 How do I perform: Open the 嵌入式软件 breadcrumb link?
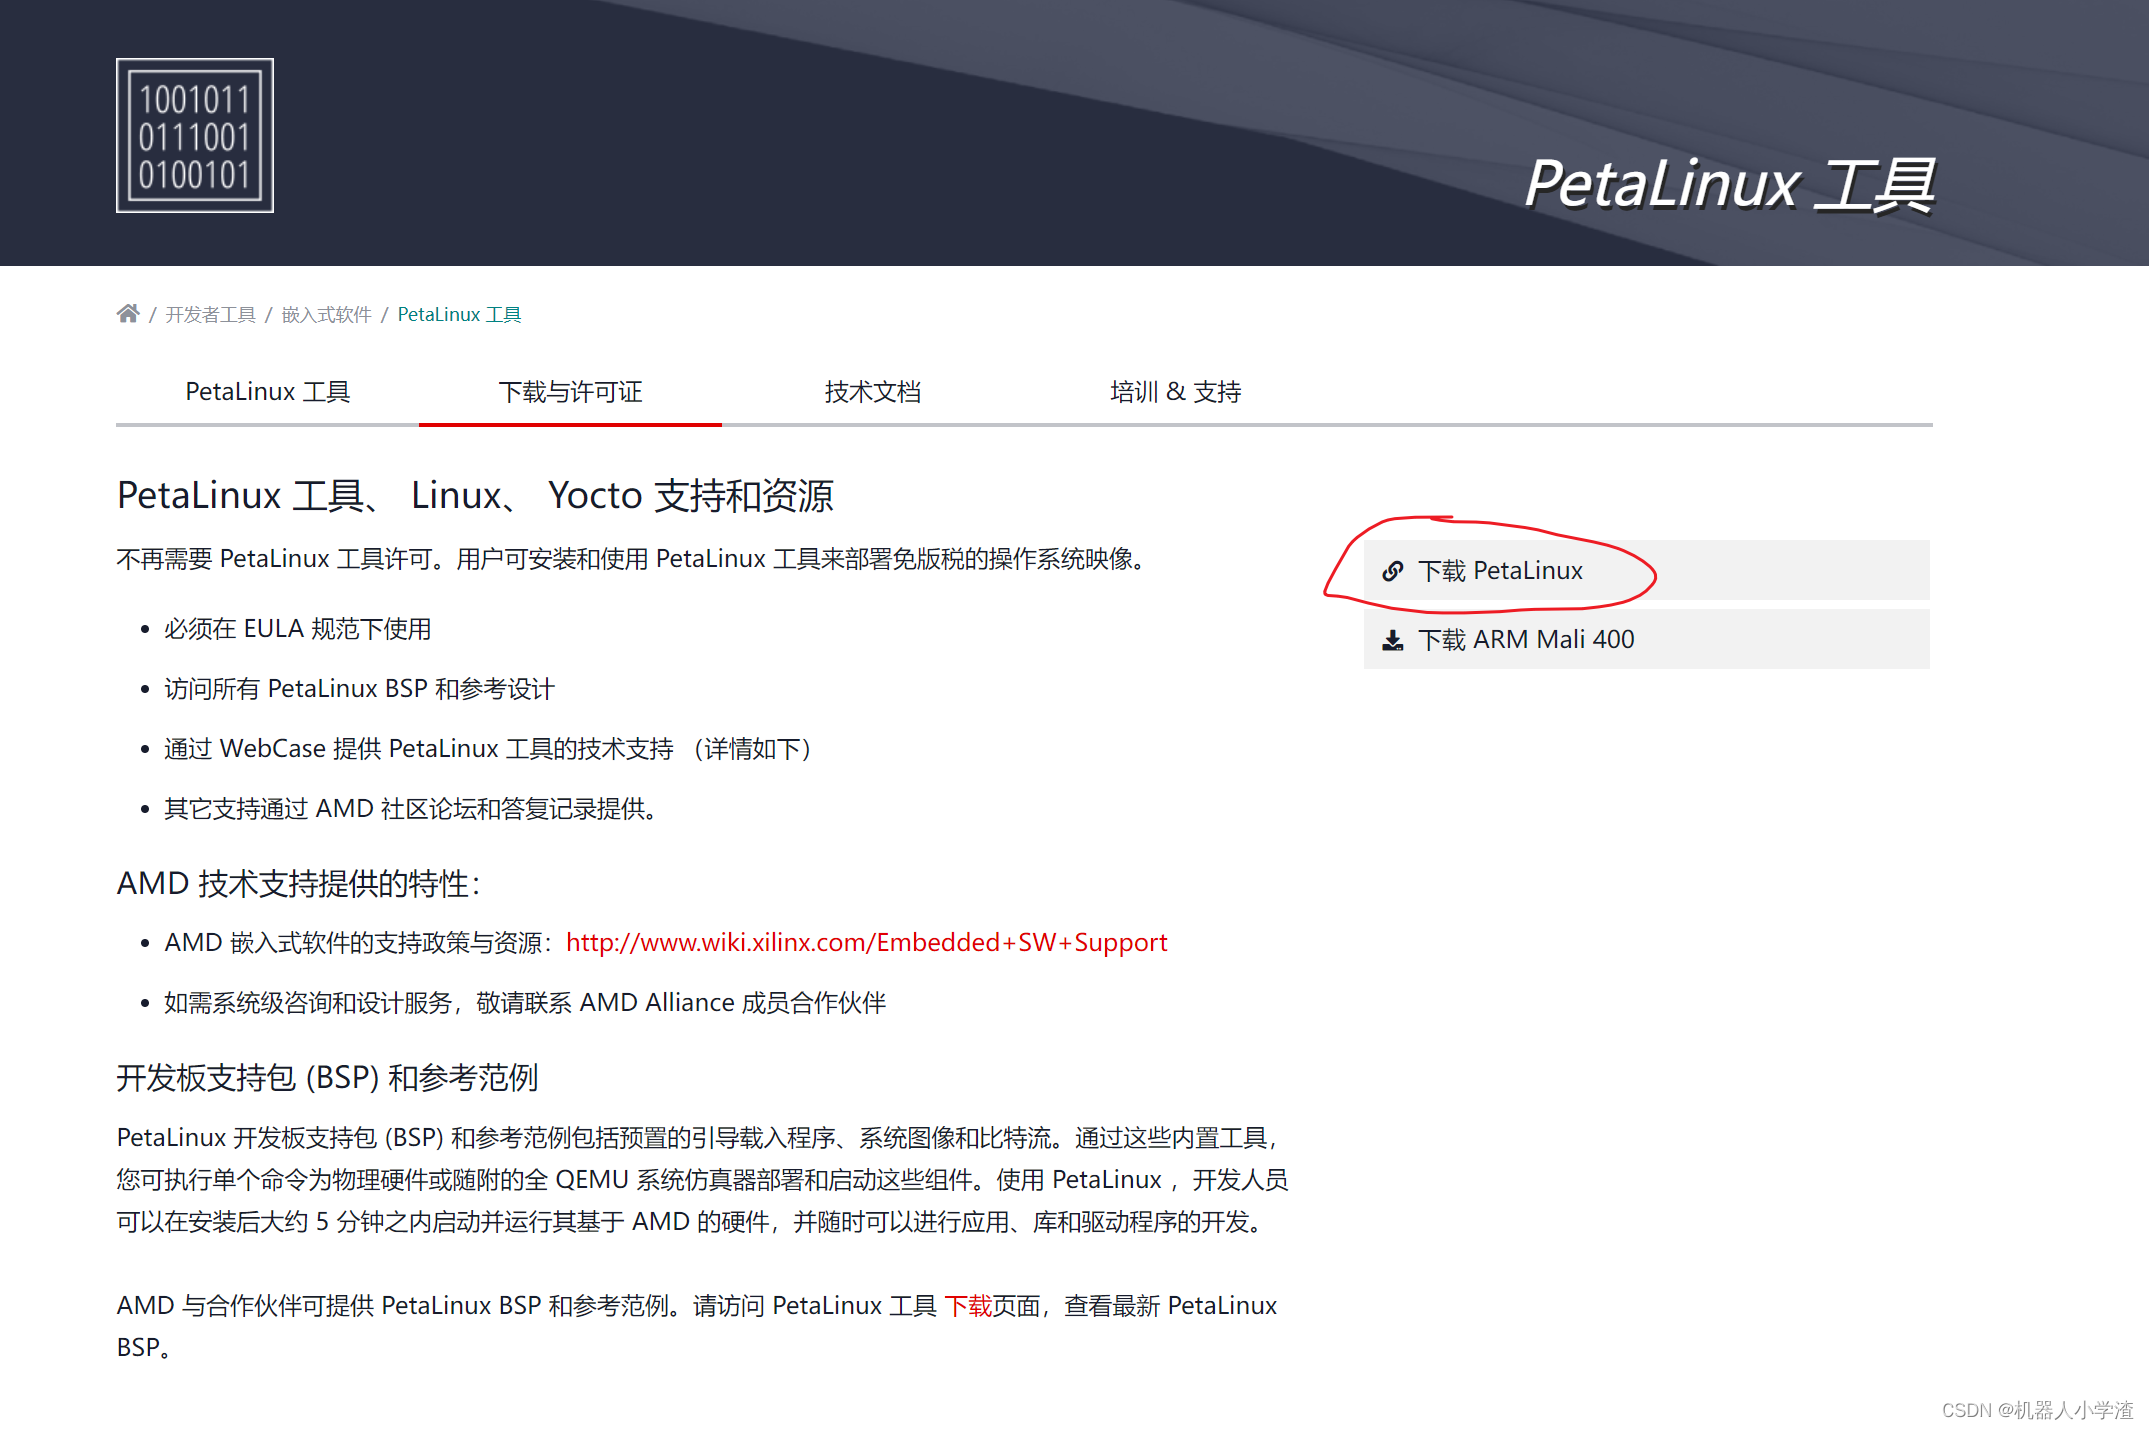point(326,315)
